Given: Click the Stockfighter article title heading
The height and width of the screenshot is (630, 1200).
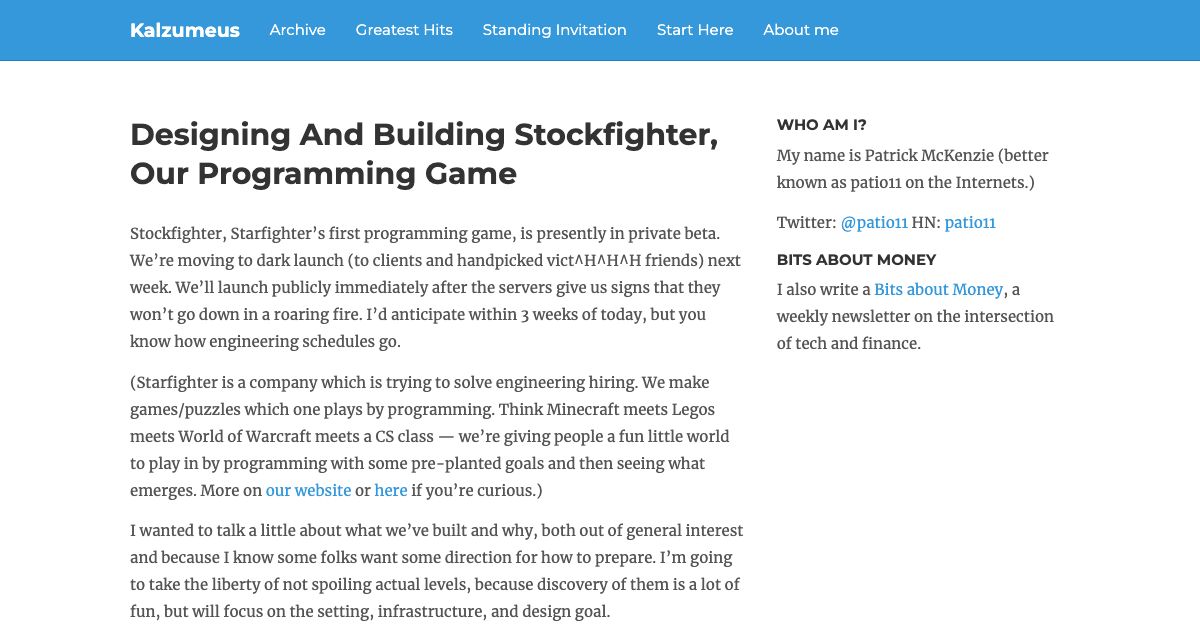Looking at the screenshot, I should 424,153.
